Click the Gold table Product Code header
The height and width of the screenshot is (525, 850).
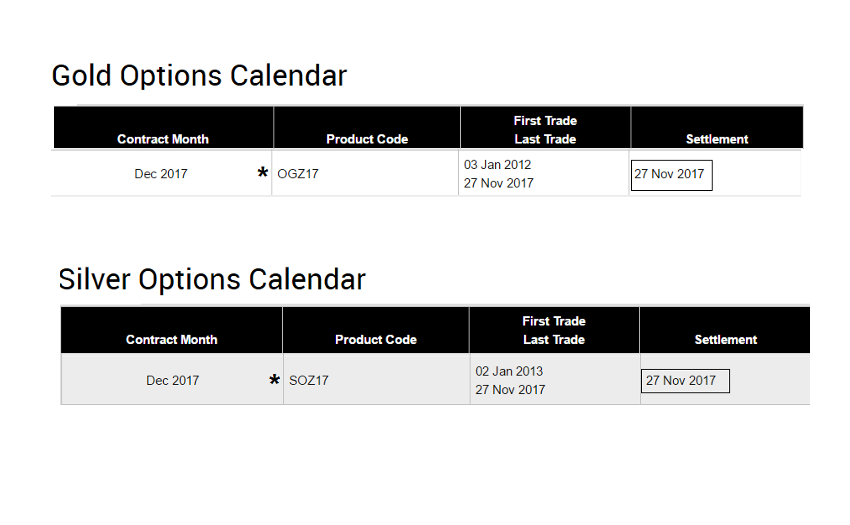pyautogui.click(x=367, y=139)
